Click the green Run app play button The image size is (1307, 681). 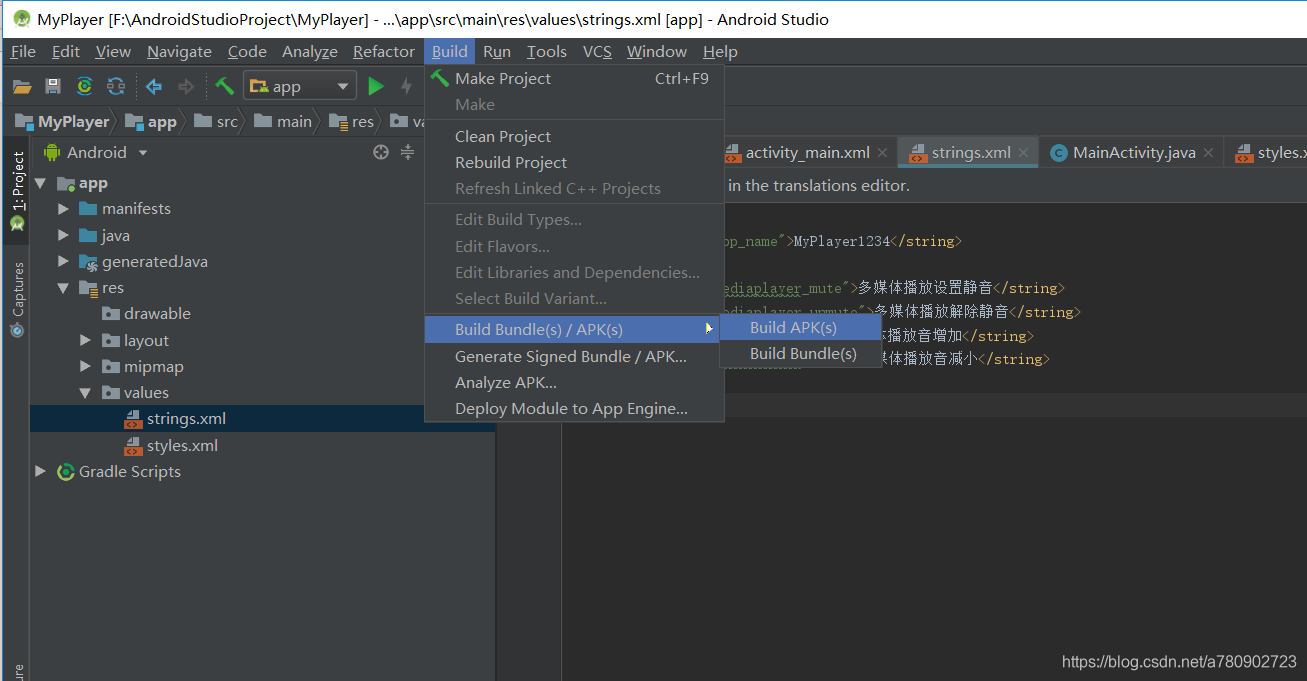[376, 87]
